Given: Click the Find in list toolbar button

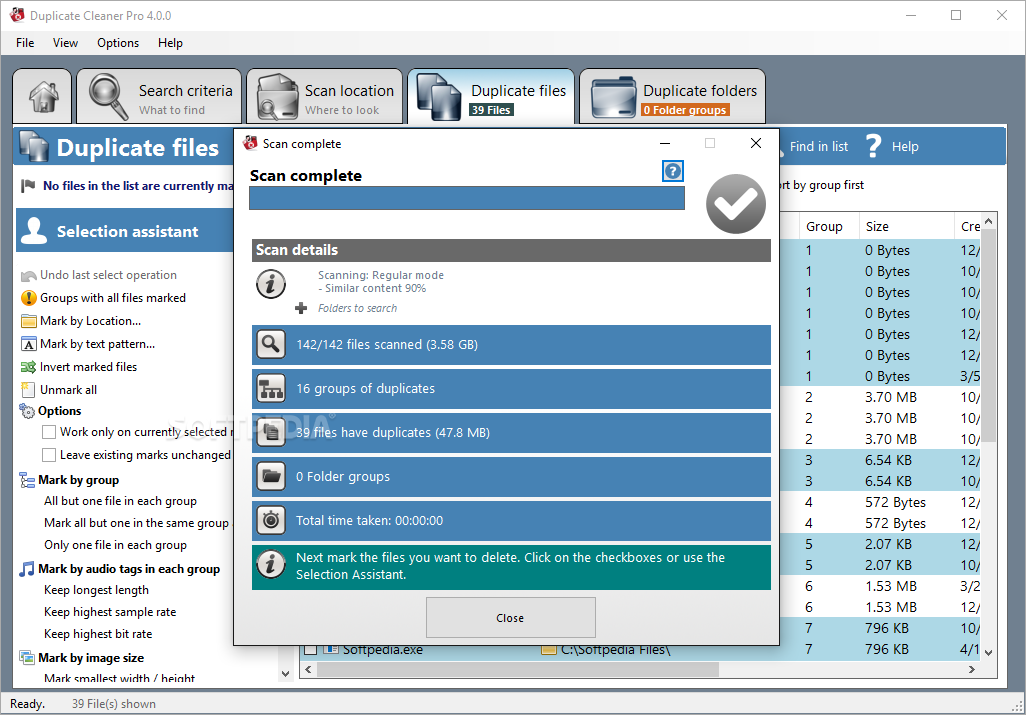Looking at the screenshot, I should click(818, 147).
